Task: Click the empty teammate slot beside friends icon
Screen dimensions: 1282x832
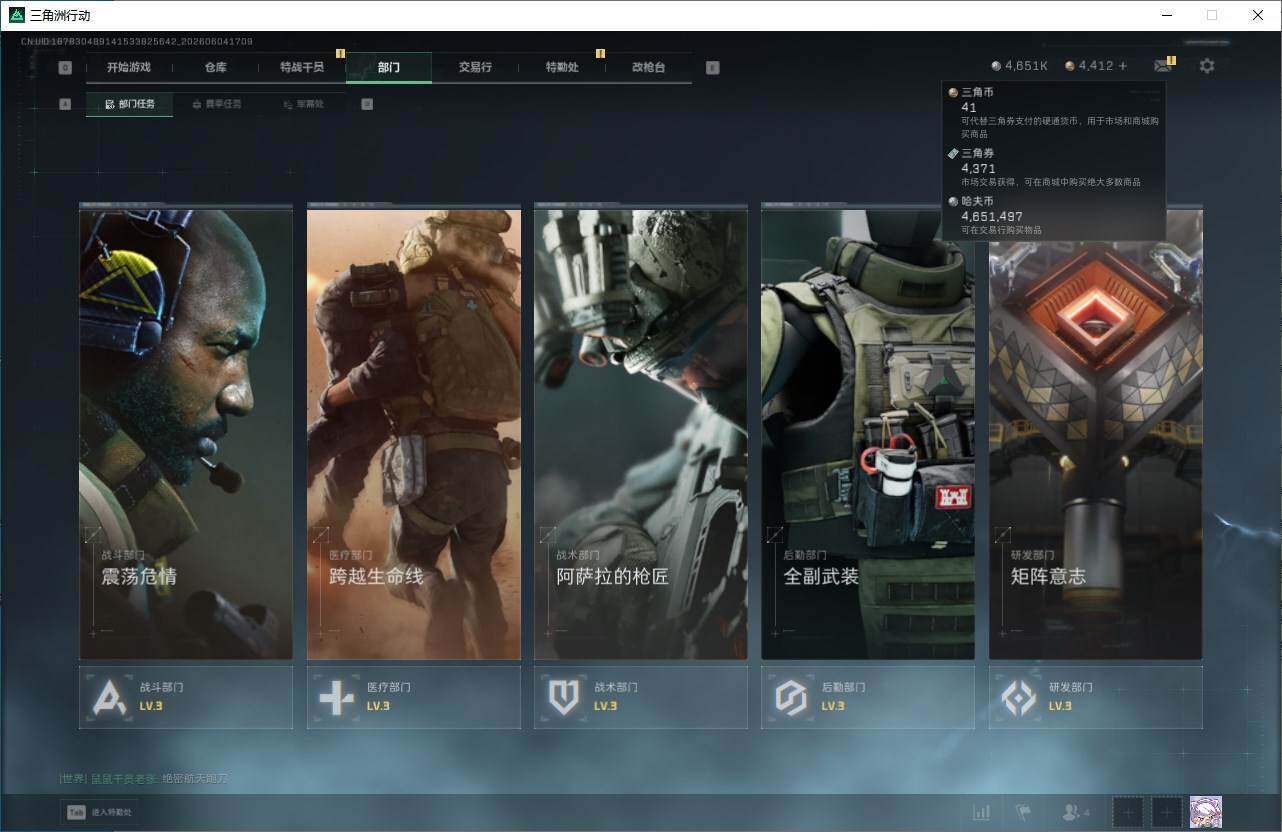Action: click(x=1128, y=812)
